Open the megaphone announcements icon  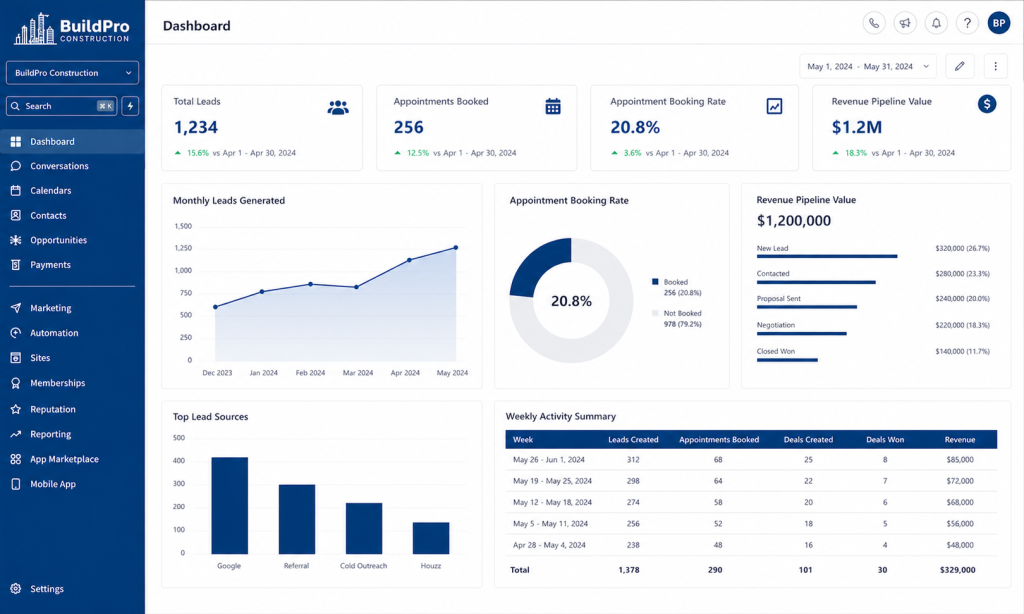tap(905, 24)
